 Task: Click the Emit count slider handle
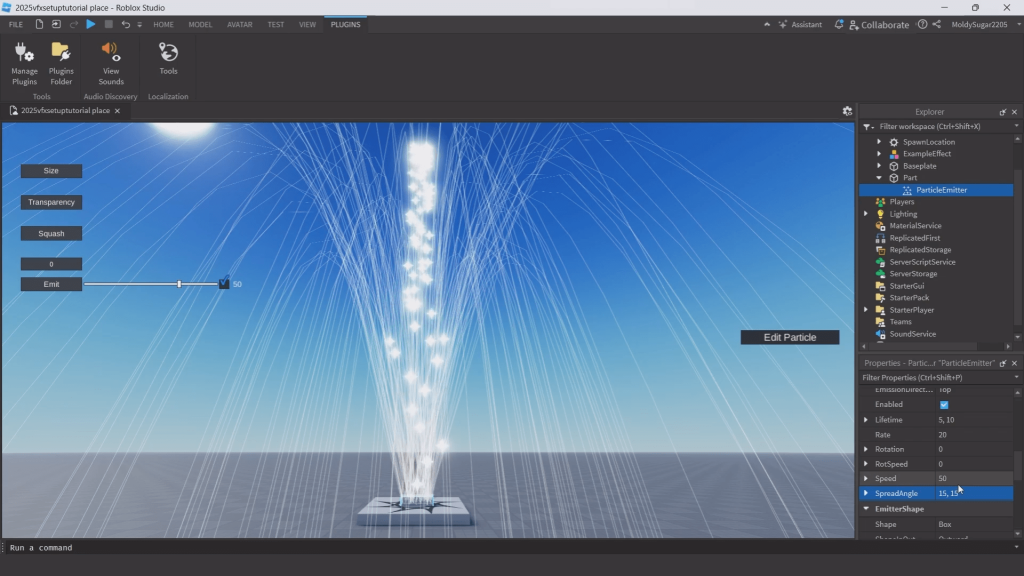179,284
